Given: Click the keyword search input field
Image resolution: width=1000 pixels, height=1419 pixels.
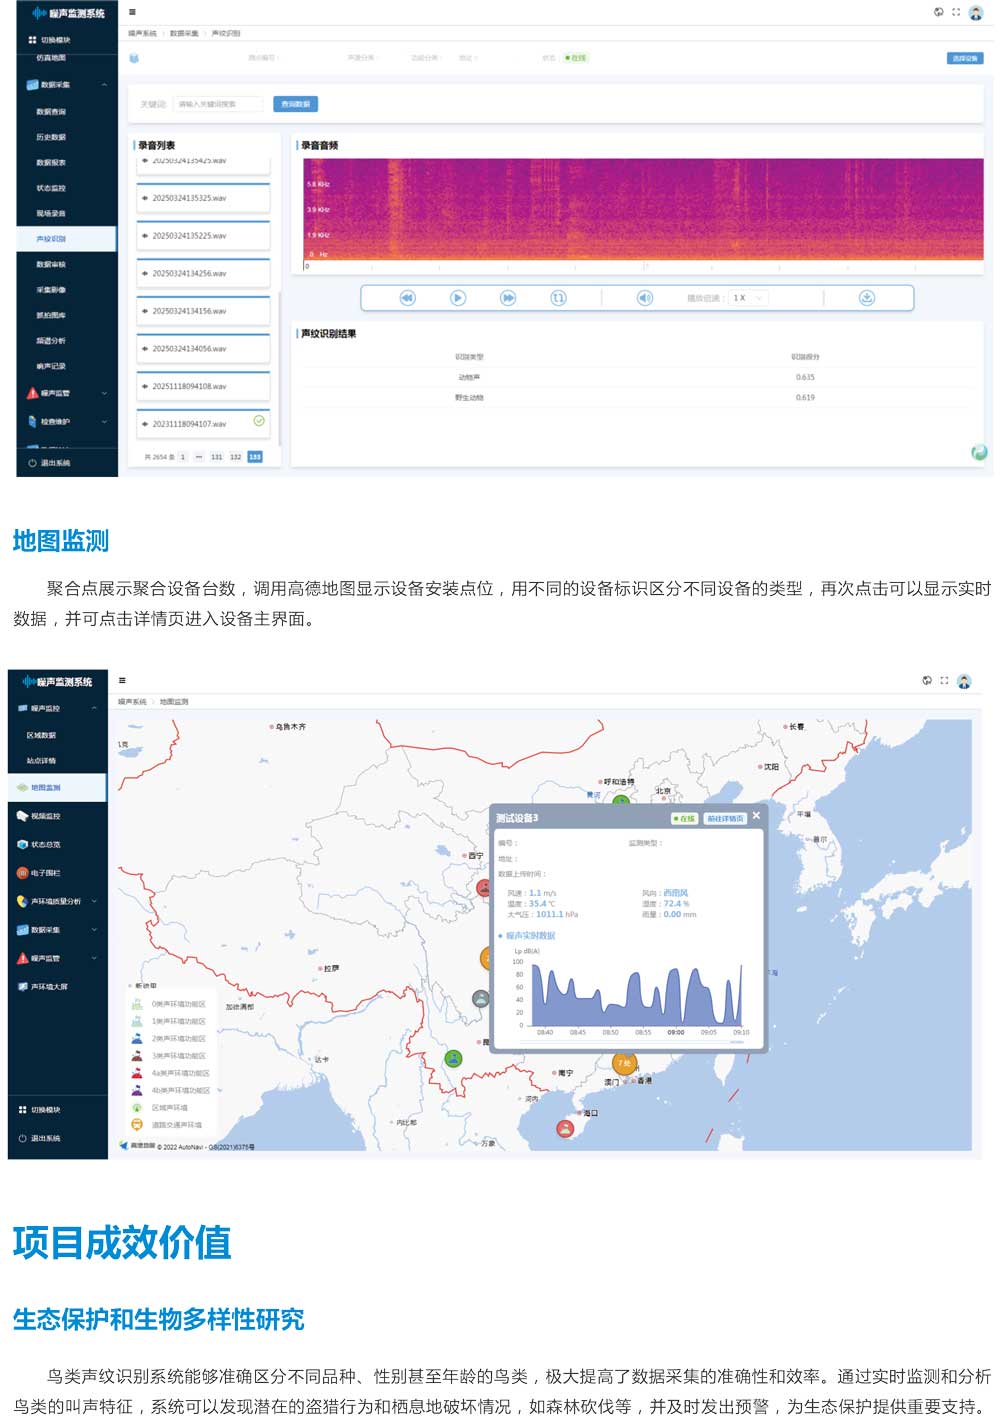Looking at the screenshot, I should pyautogui.click(x=218, y=104).
